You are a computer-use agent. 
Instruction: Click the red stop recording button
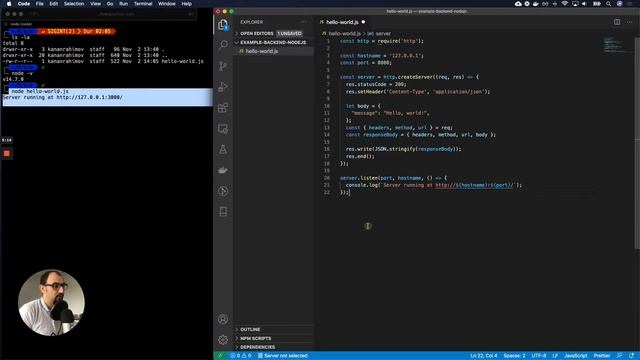[7, 153]
